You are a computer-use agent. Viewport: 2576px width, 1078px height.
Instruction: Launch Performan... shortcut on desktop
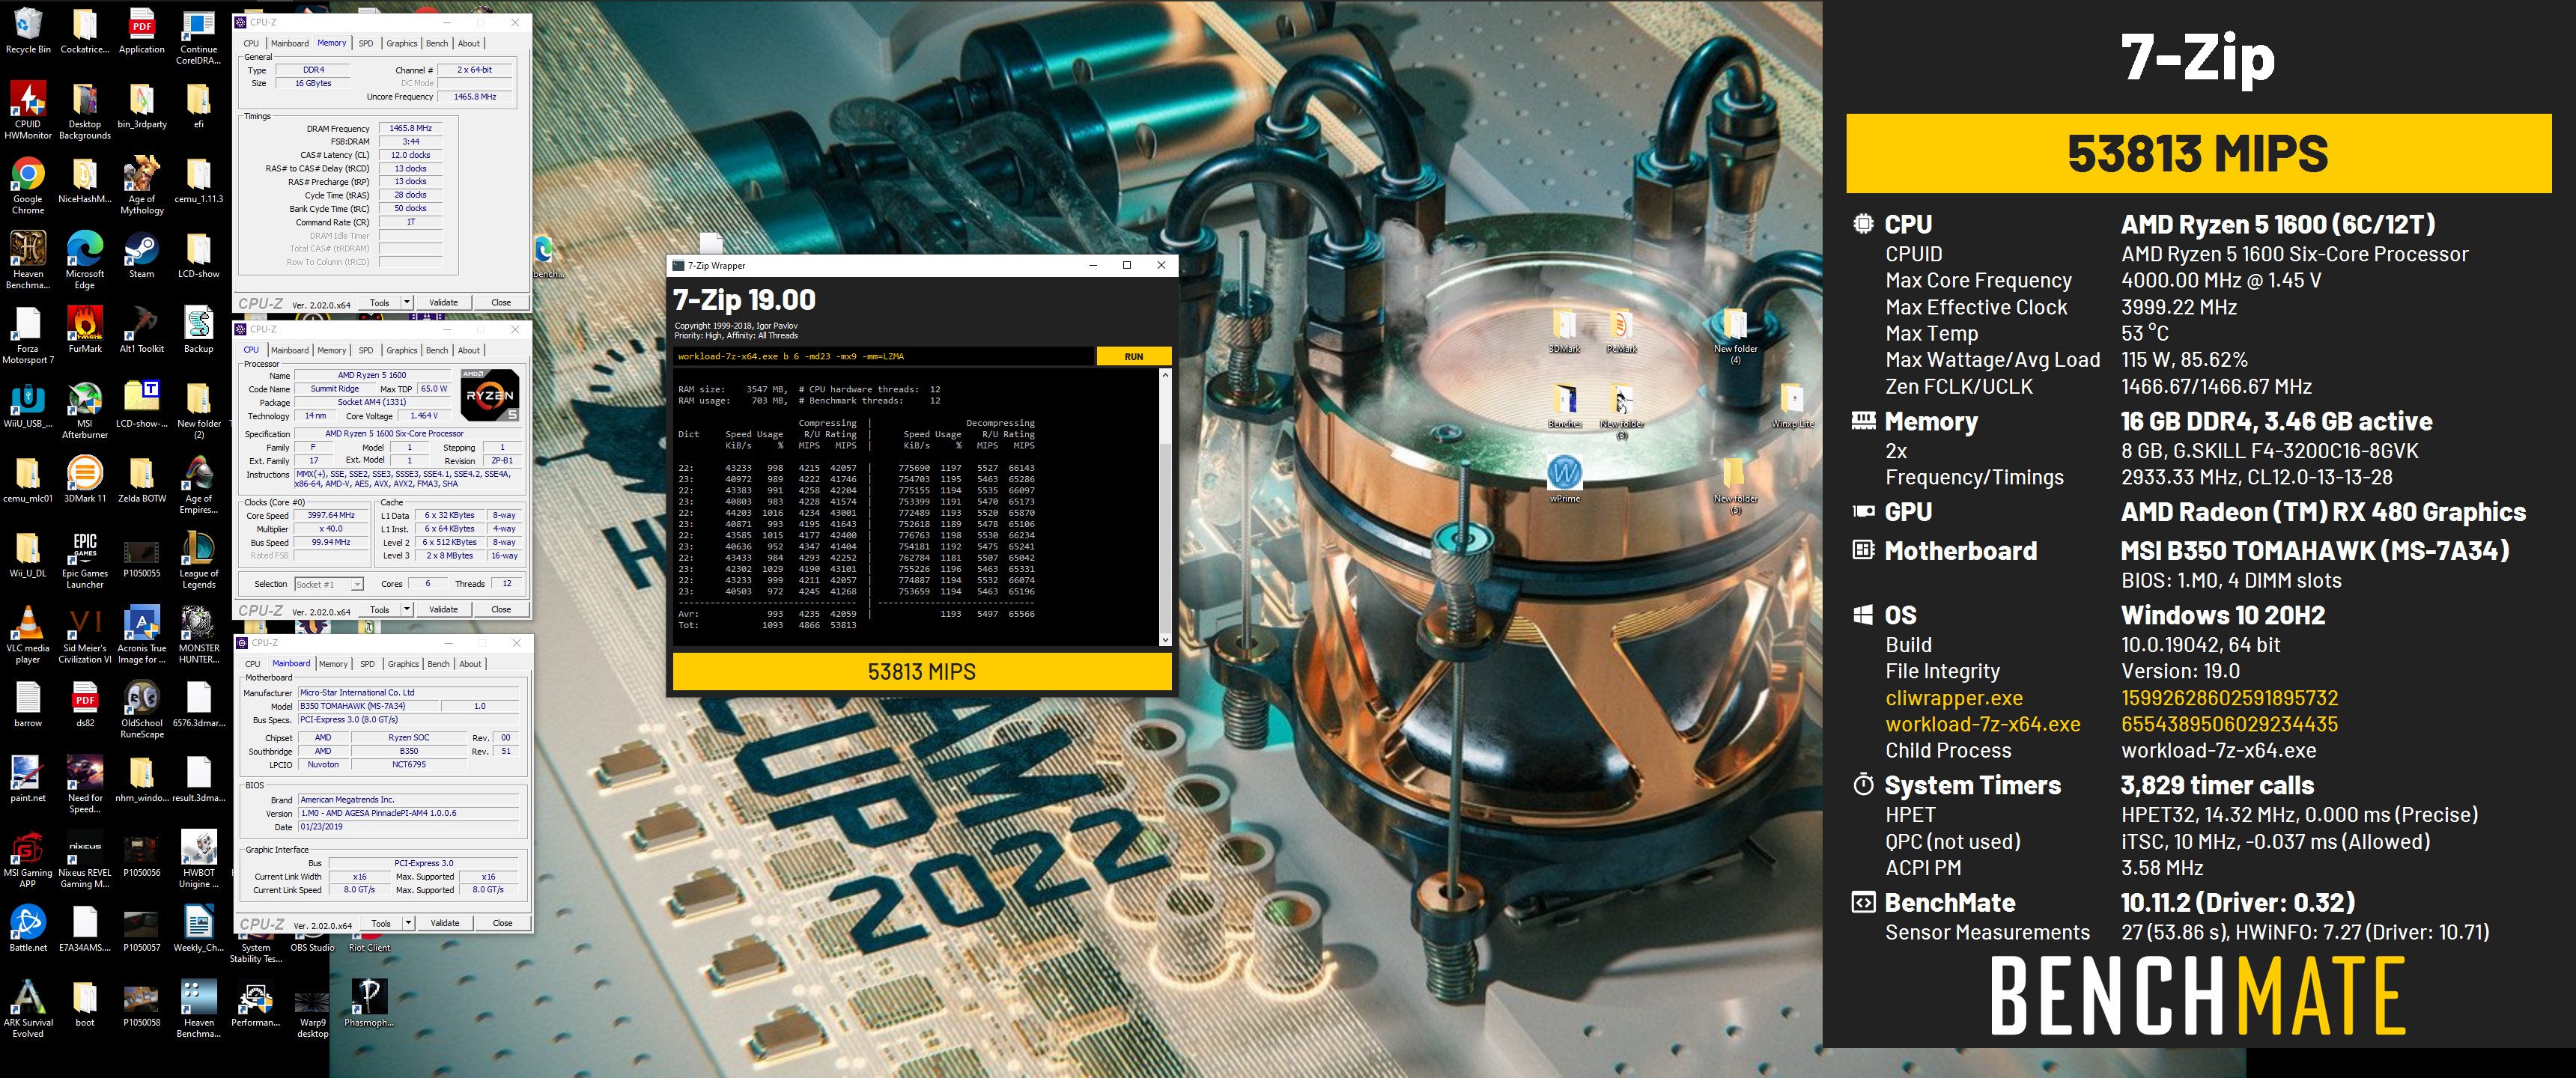tap(255, 1003)
